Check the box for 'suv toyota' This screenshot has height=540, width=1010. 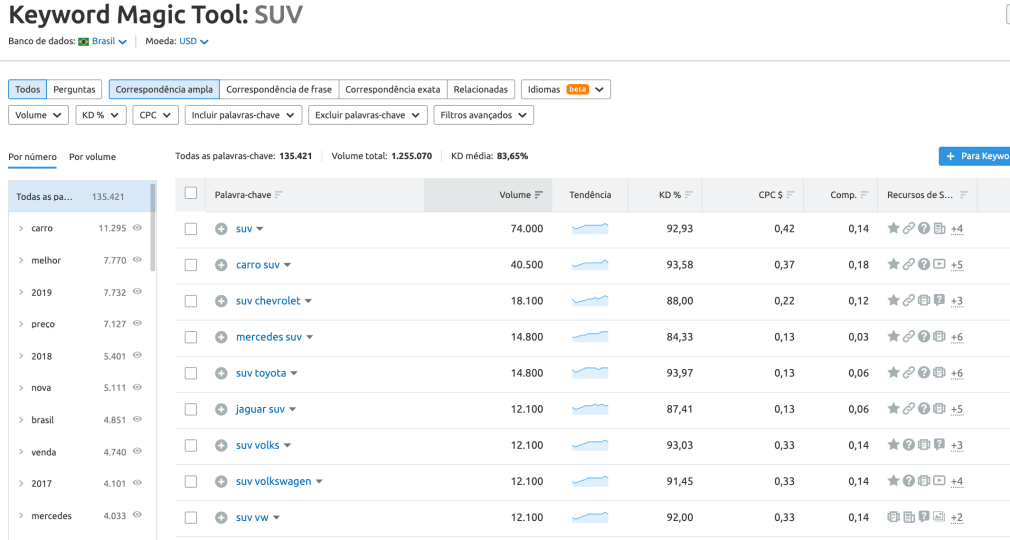(191, 373)
